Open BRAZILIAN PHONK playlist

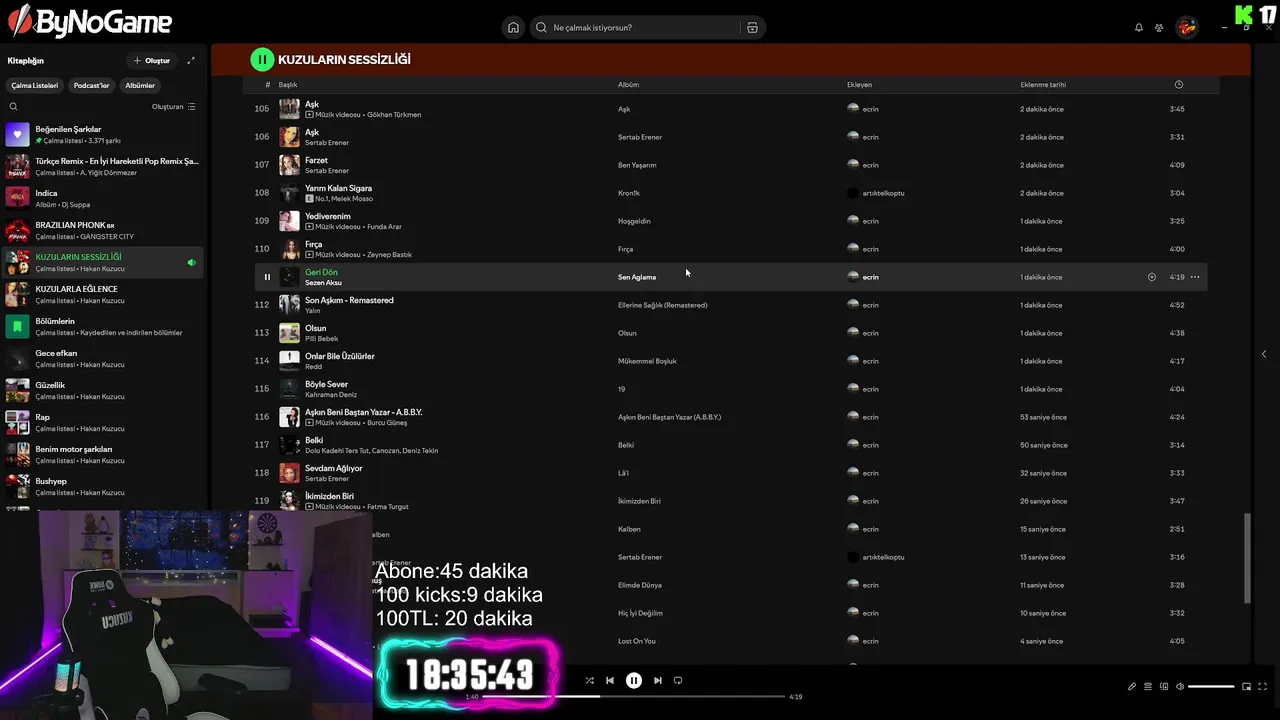click(x=104, y=231)
